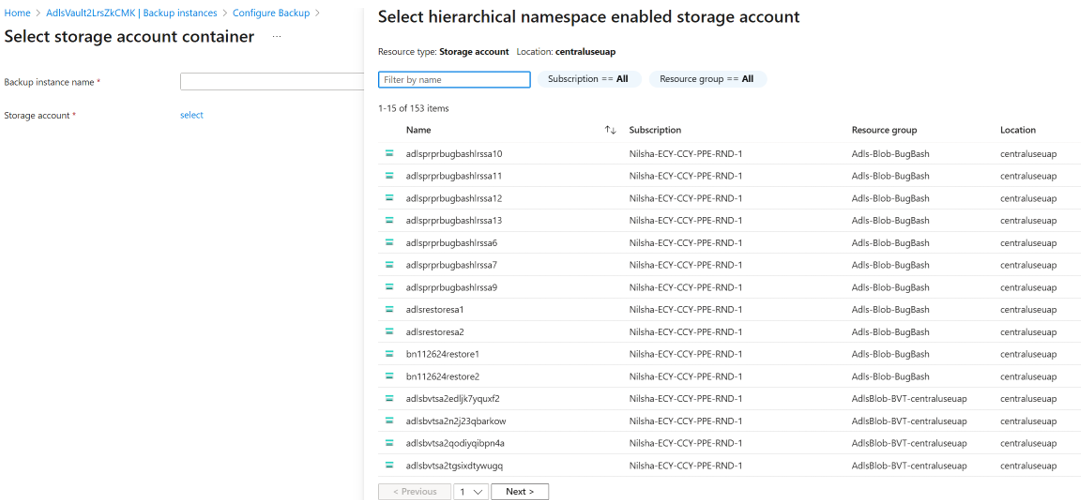This screenshot has width=1081, height=500.
Task: Click storage account icon beside adlsrestoresa1
Action: tap(389, 309)
